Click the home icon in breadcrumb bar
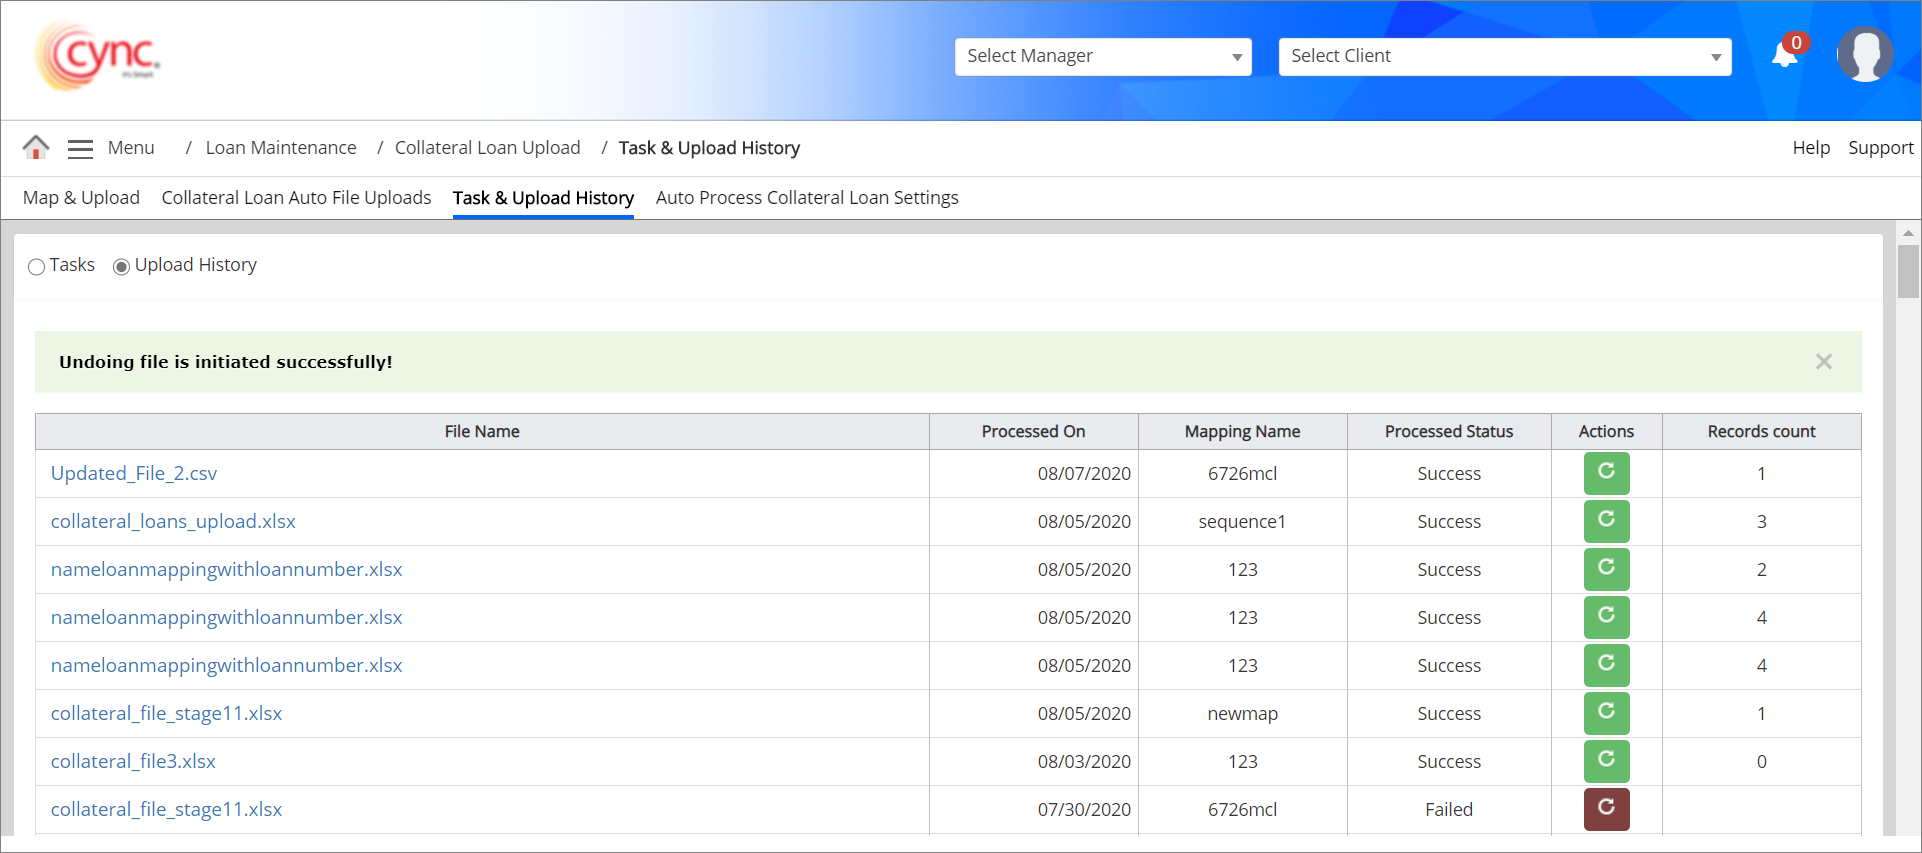The image size is (1922, 853). 36,148
